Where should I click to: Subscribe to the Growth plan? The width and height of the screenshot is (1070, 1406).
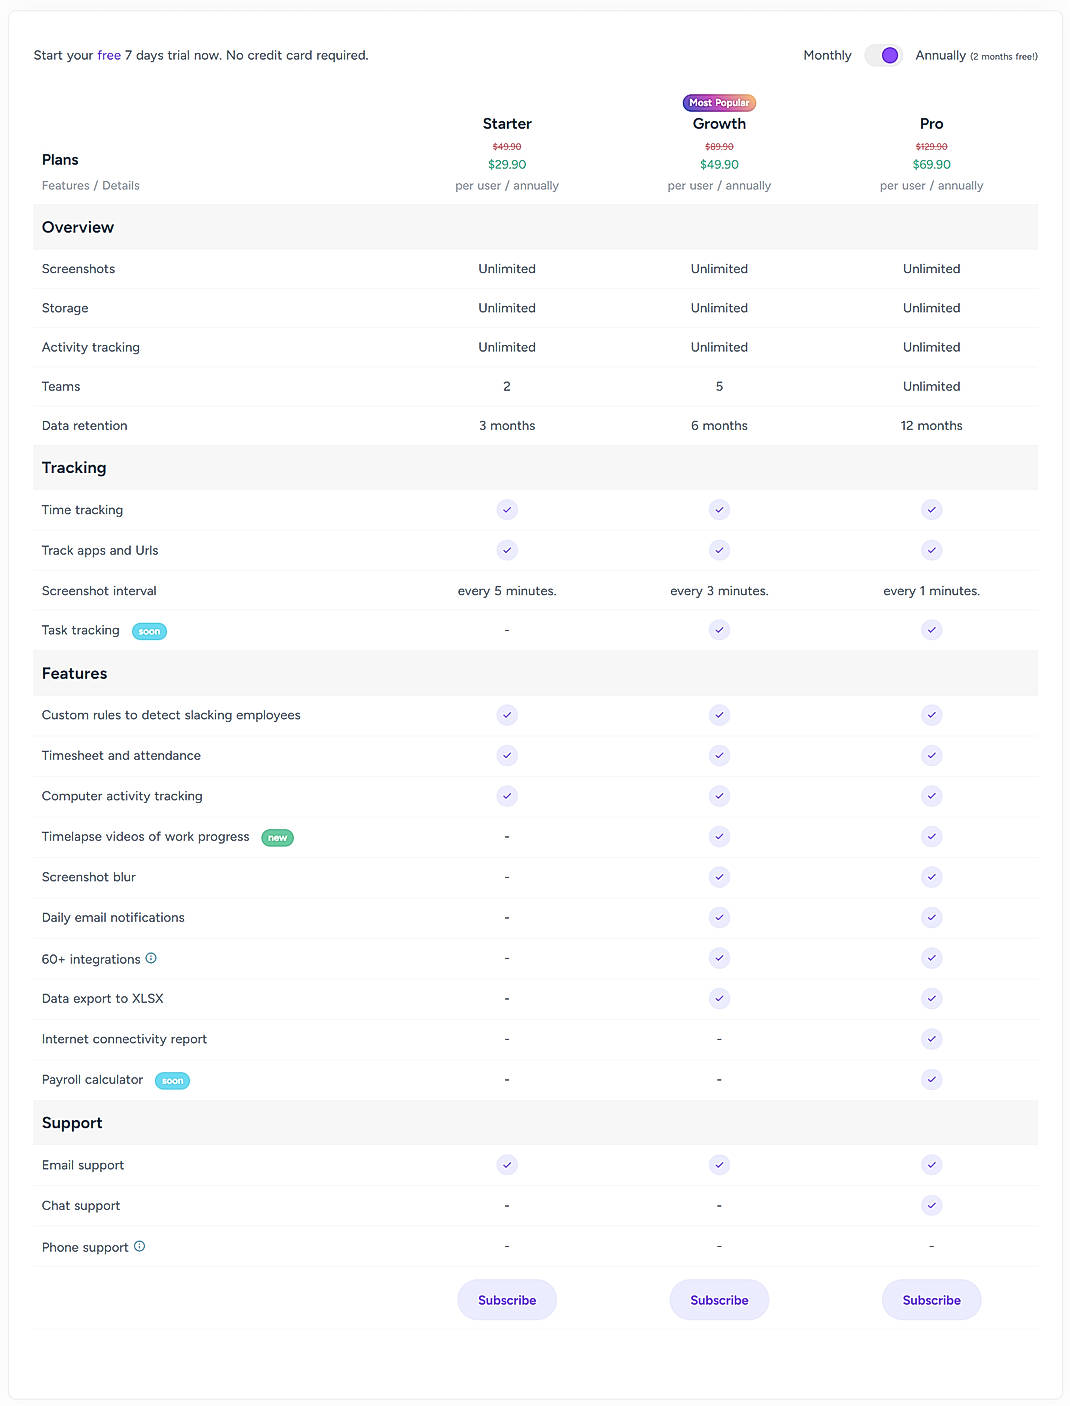tap(719, 1299)
